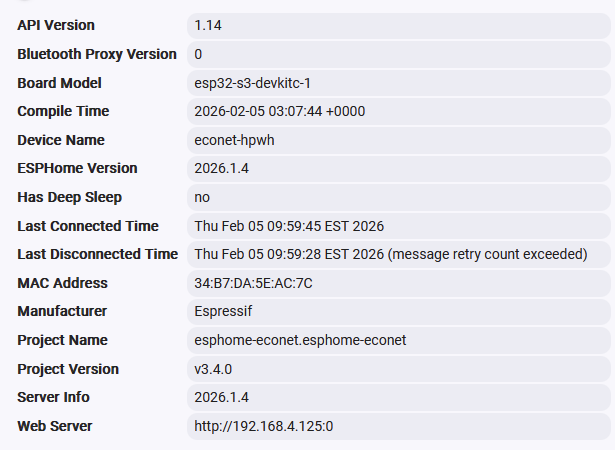615x450 pixels.
Task: Click the 'Web Server' row label
Action: coord(55,426)
